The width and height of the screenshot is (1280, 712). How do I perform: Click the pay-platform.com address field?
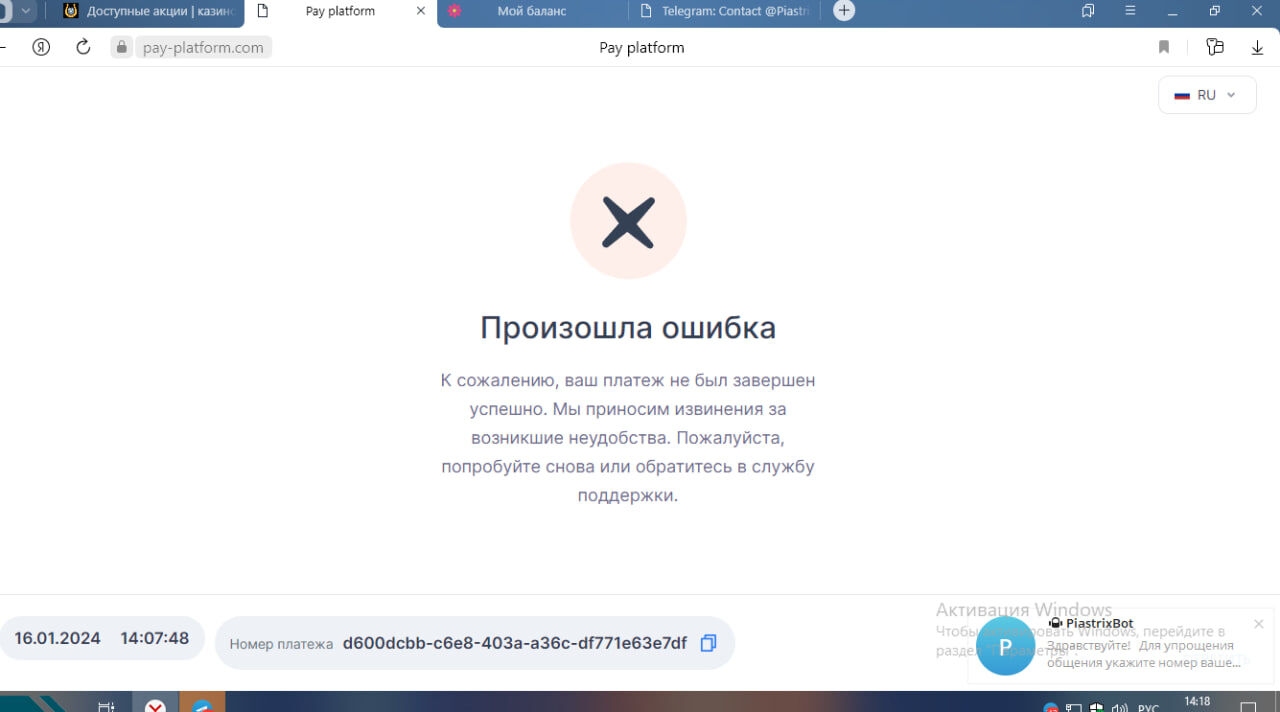point(203,47)
